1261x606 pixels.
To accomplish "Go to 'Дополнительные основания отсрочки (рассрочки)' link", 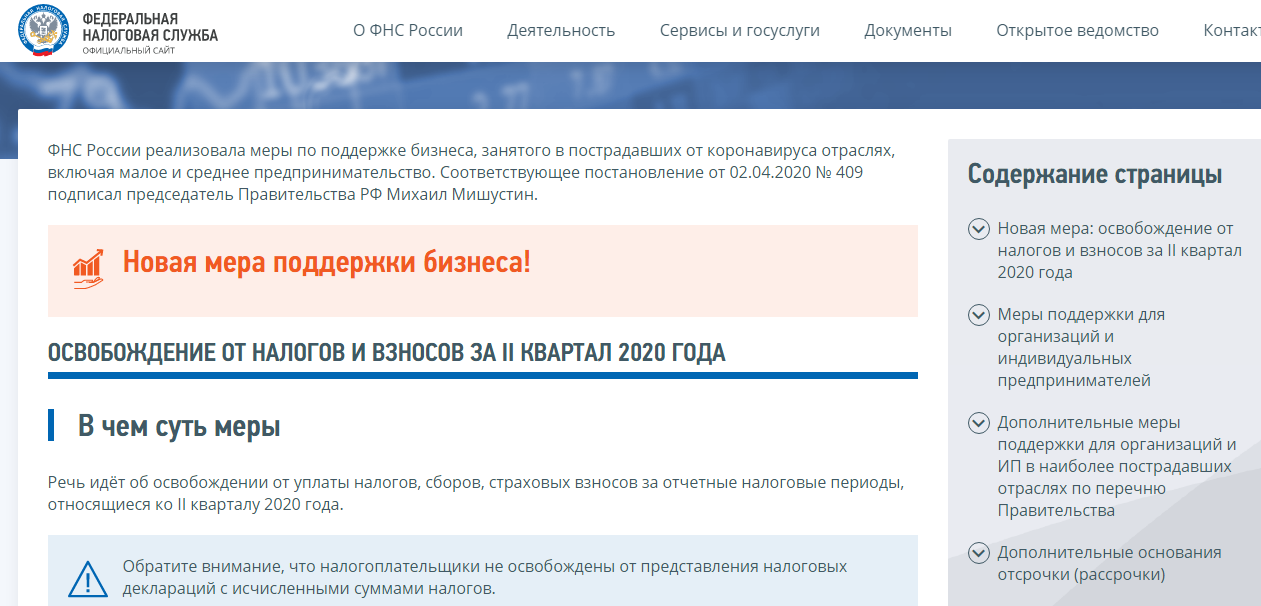I will pyautogui.click(x=1109, y=563).
